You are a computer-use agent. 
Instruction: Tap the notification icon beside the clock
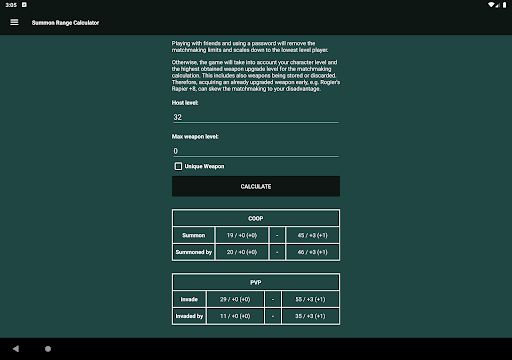coord(24,5)
